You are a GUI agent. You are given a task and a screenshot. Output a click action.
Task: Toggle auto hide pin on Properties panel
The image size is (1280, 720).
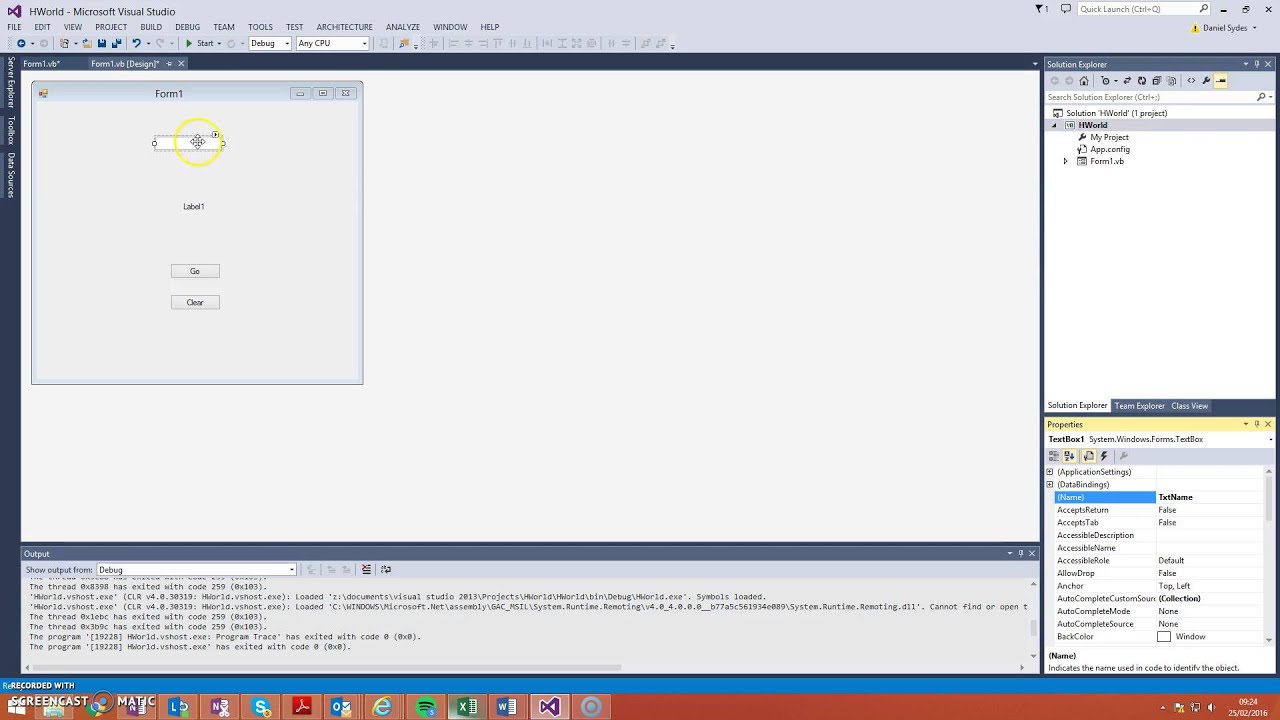point(1257,424)
